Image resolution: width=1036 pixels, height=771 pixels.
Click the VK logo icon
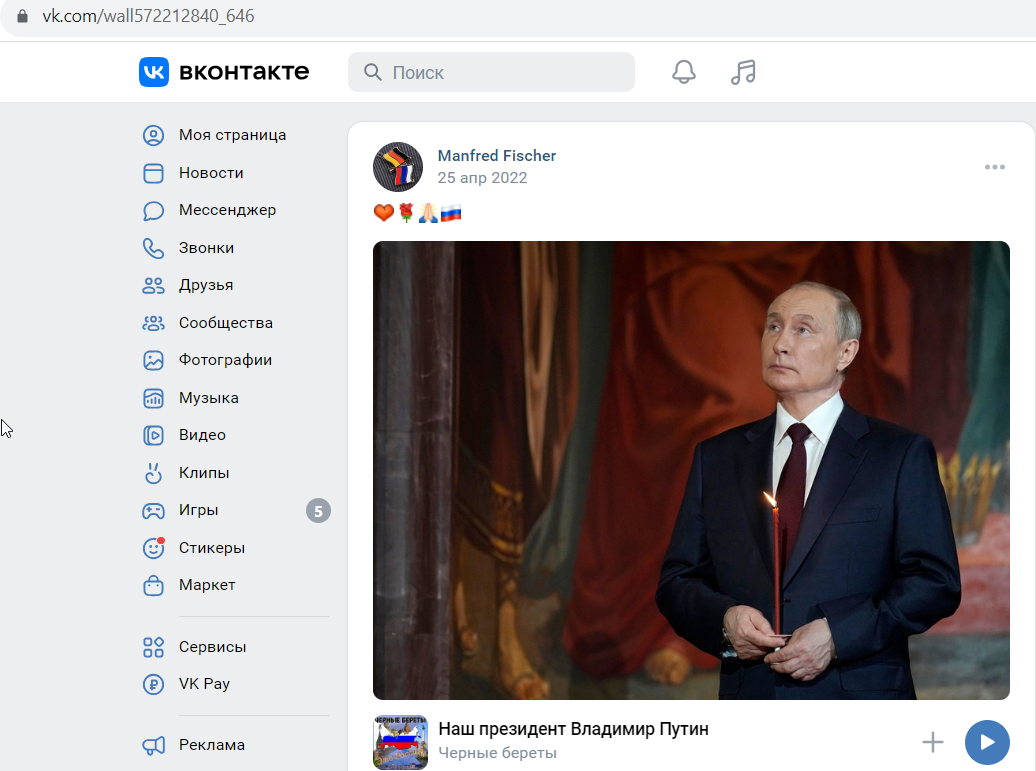click(x=154, y=72)
